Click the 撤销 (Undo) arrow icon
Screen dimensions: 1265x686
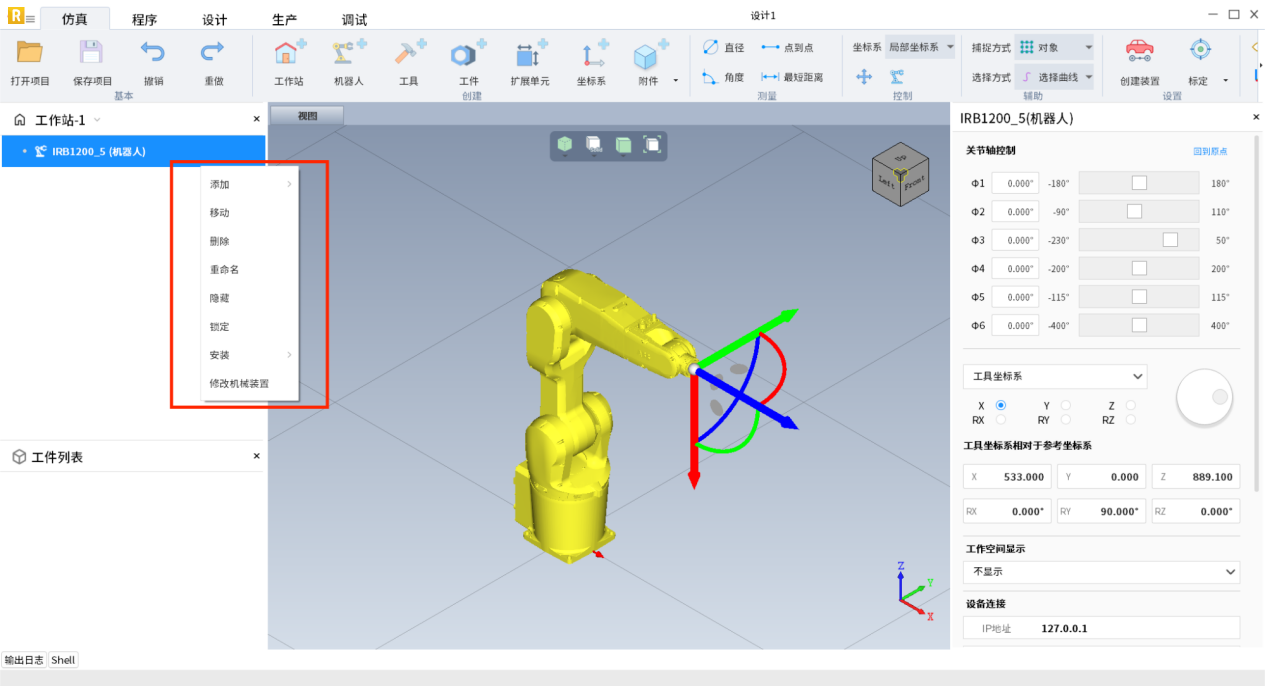coord(153,54)
